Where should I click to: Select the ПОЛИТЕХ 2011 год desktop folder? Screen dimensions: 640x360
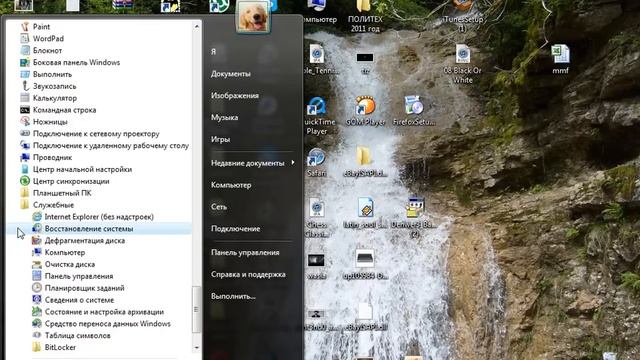pyautogui.click(x=365, y=17)
